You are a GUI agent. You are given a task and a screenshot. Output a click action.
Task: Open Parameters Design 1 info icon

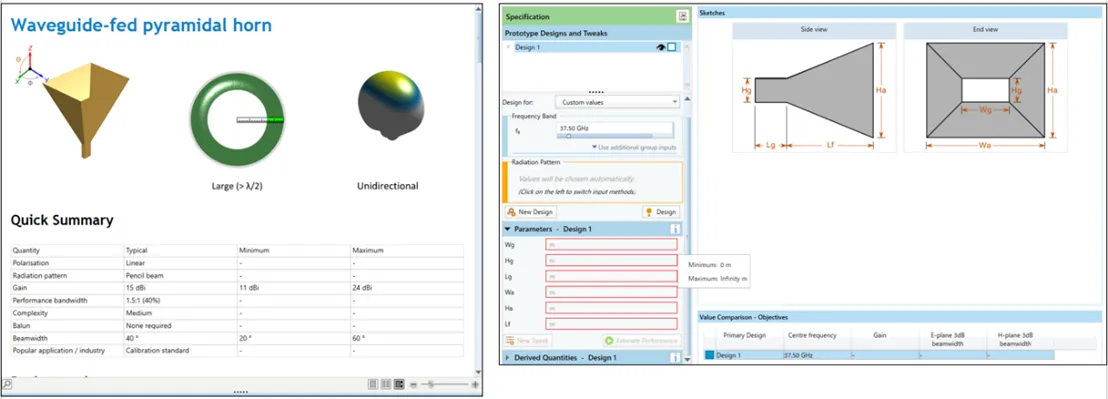click(675, 230)
